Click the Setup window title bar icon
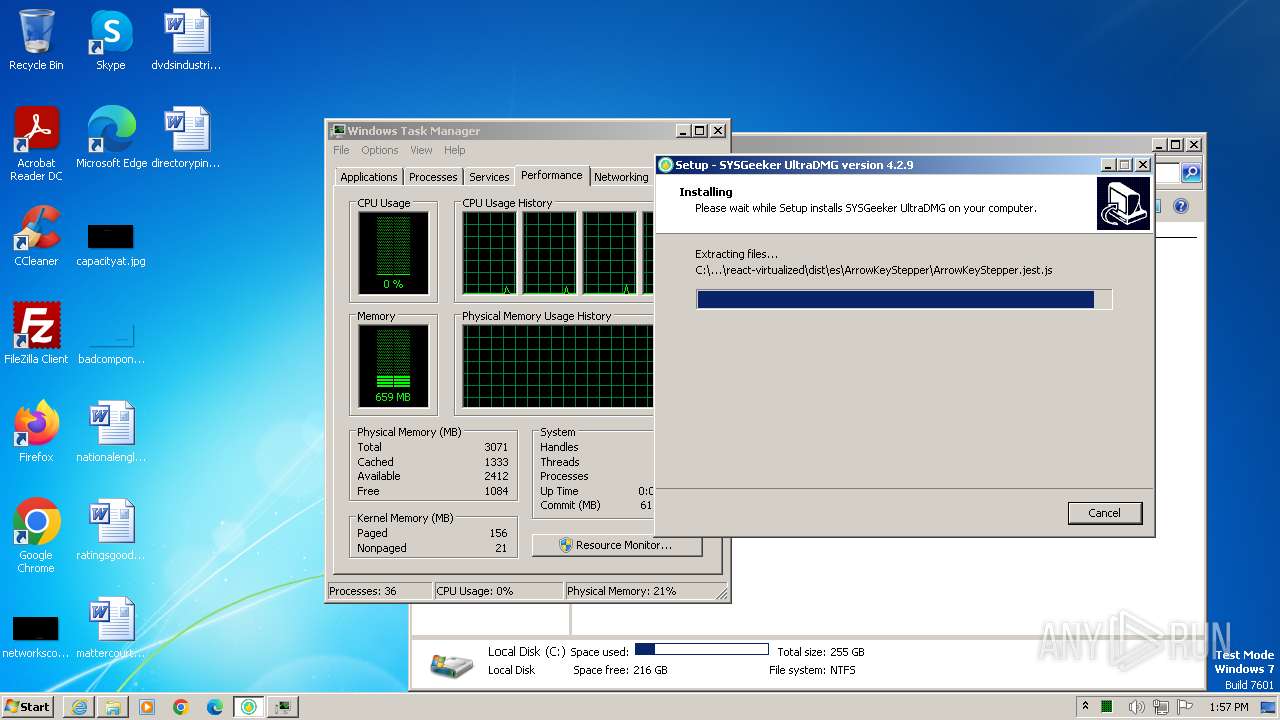 (x=665, y=165)
